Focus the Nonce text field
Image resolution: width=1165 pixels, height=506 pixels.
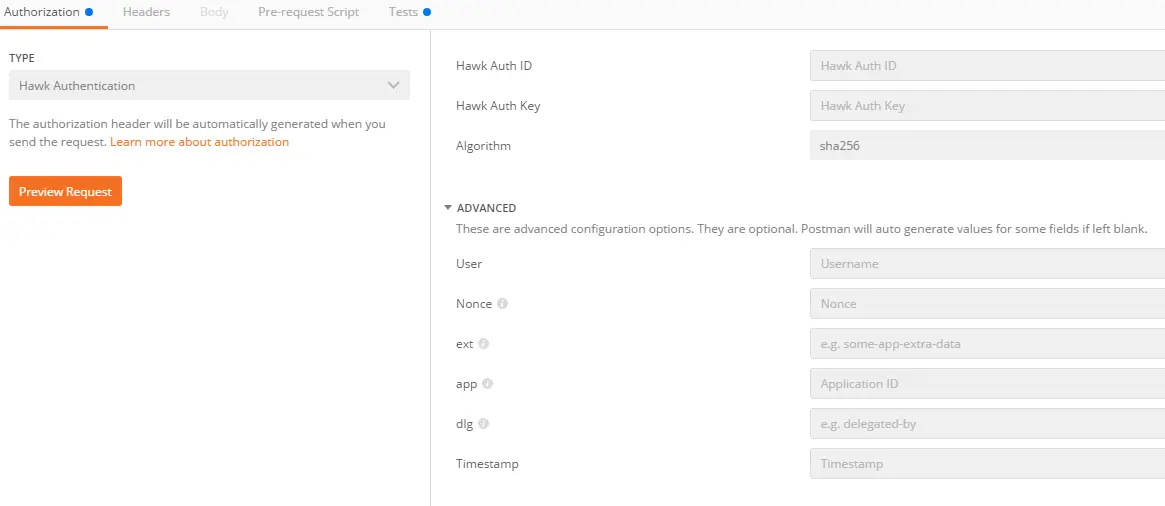[987, 304]
